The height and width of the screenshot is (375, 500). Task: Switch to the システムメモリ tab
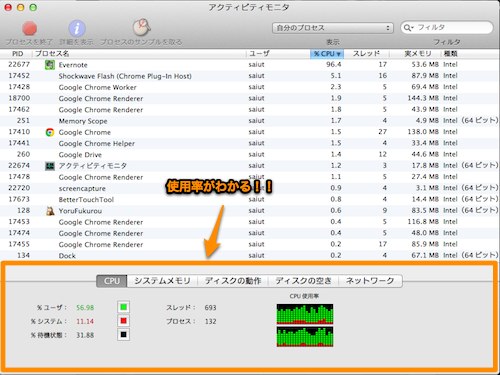point(162,281)
